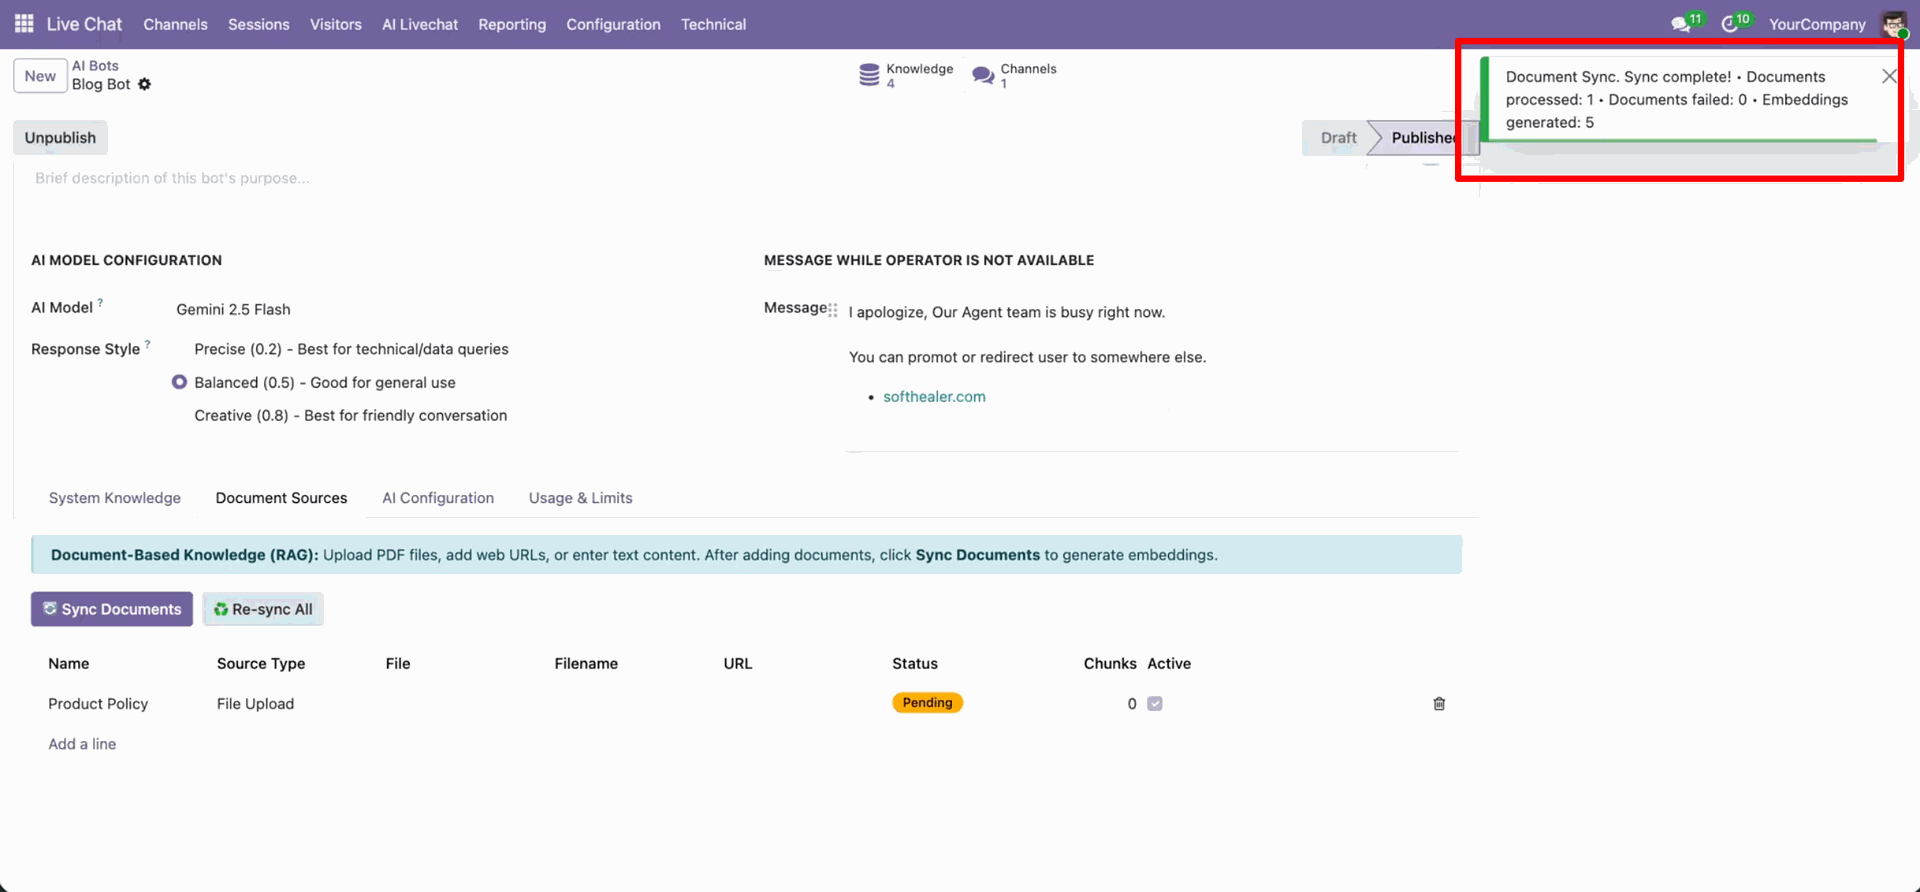1920x892 pixels.
Task: Dismiss the Document Sync notification
Action: pos(1888,77)
